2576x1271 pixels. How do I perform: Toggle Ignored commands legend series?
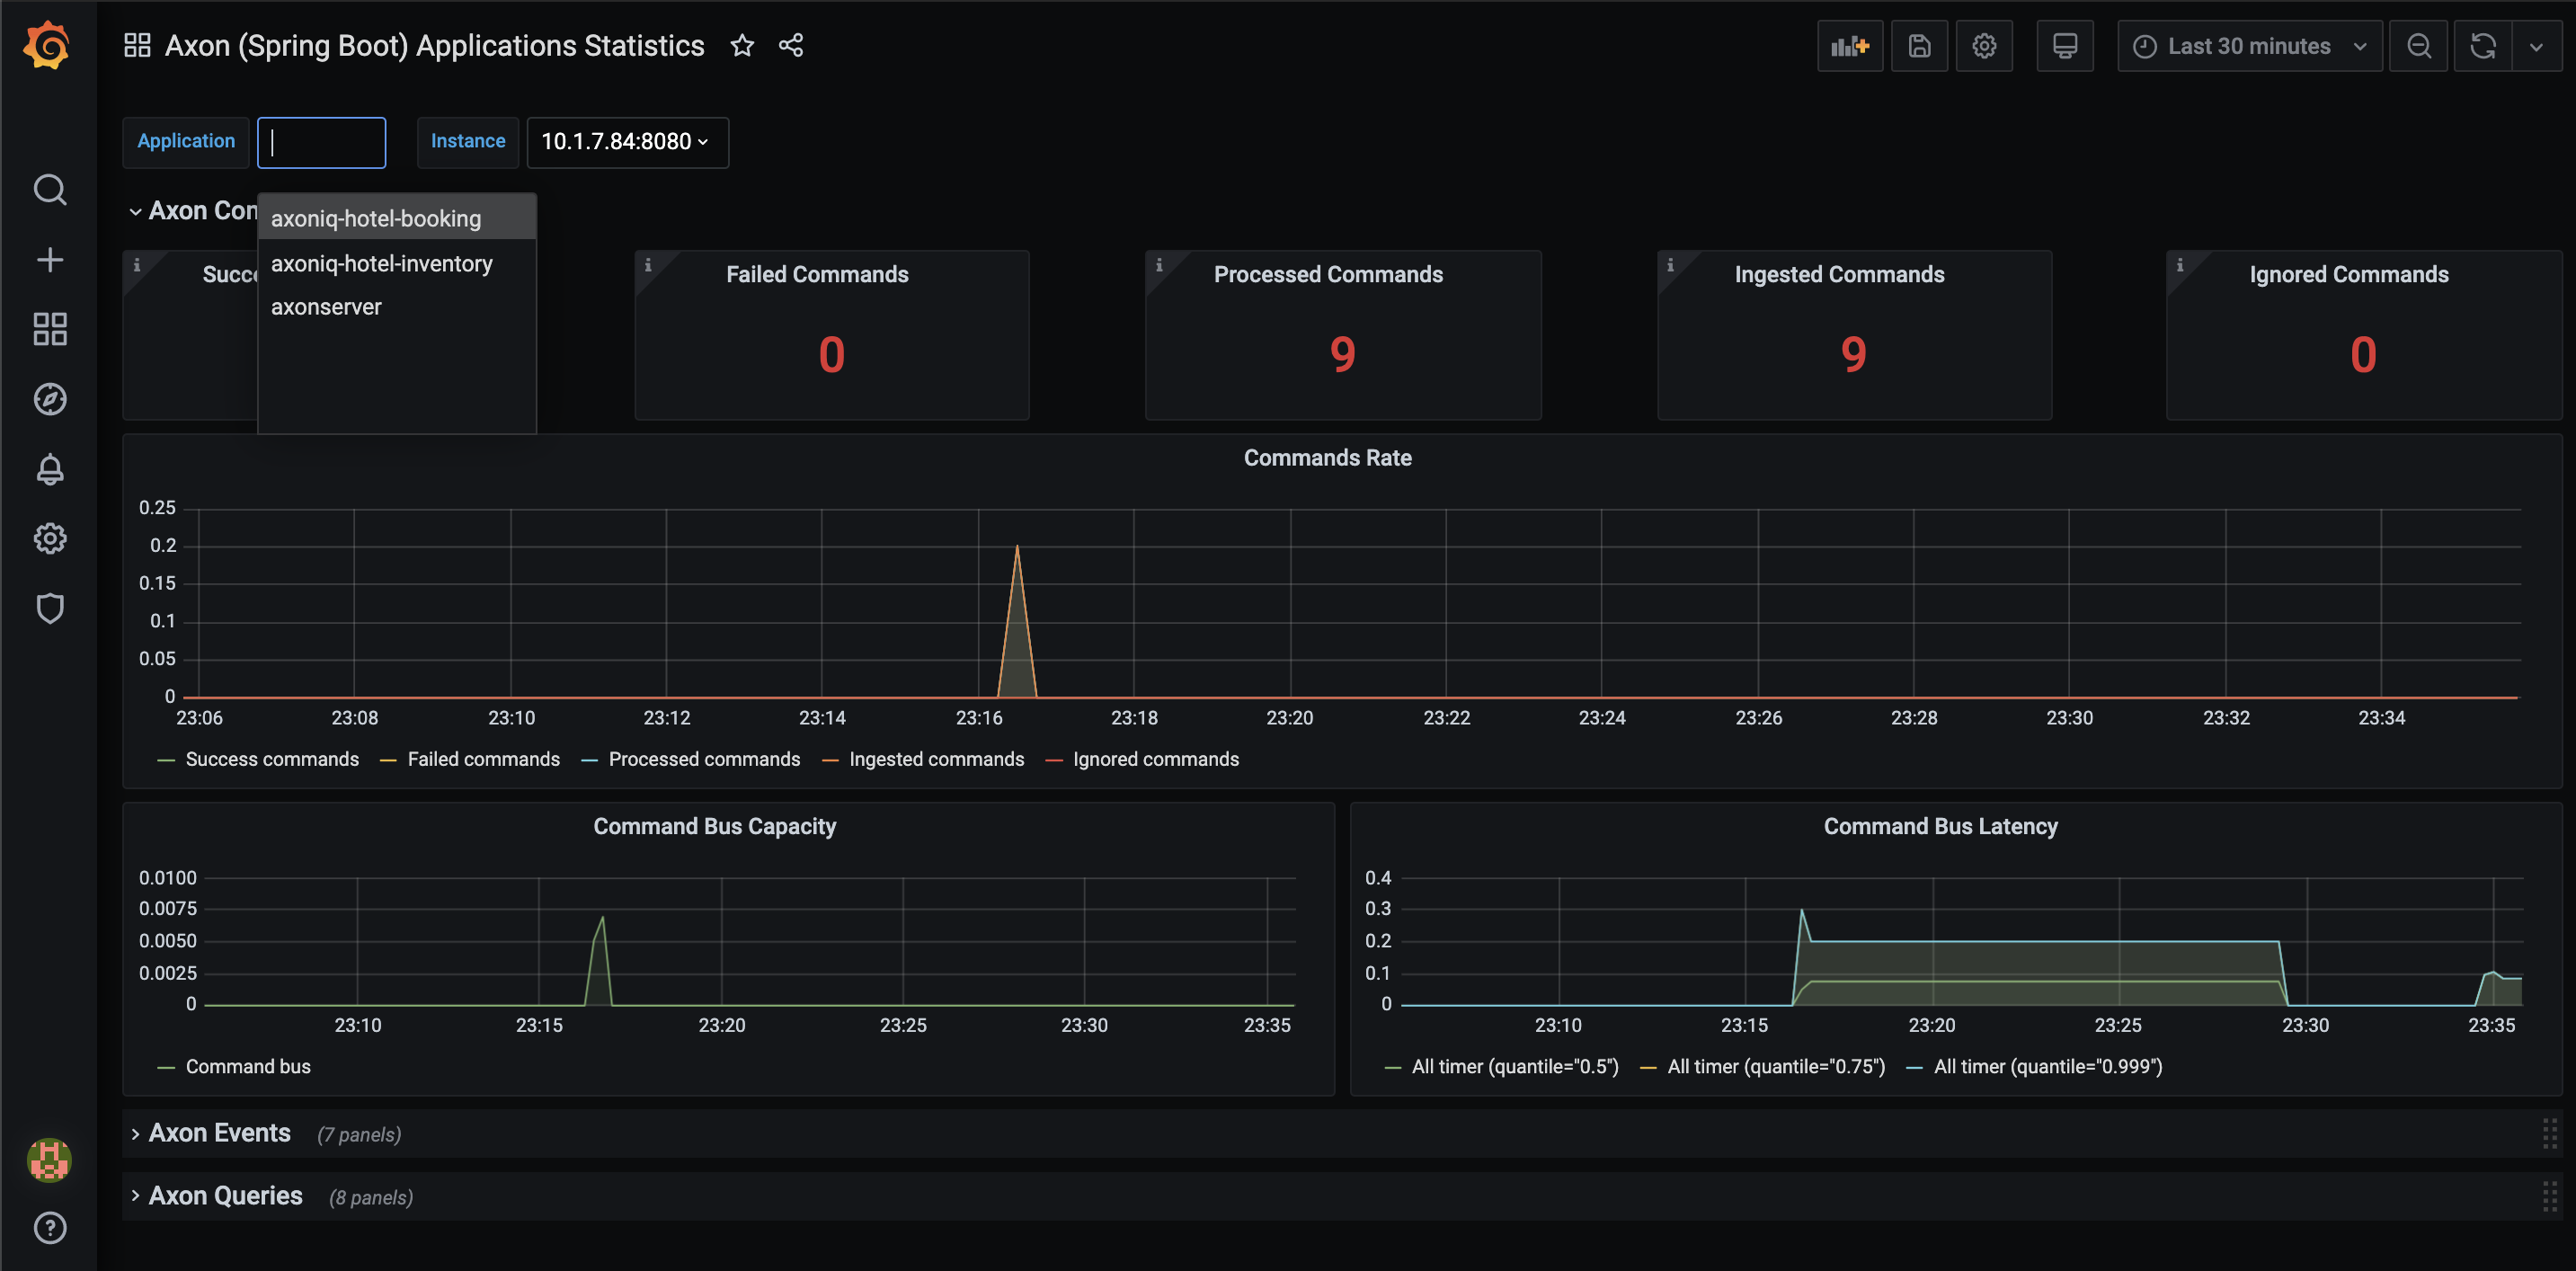tap(1155, 759)
